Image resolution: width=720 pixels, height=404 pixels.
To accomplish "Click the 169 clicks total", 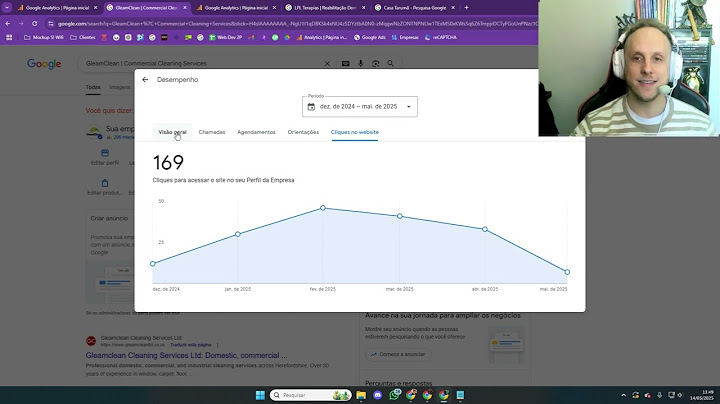I will pos(168,163).
